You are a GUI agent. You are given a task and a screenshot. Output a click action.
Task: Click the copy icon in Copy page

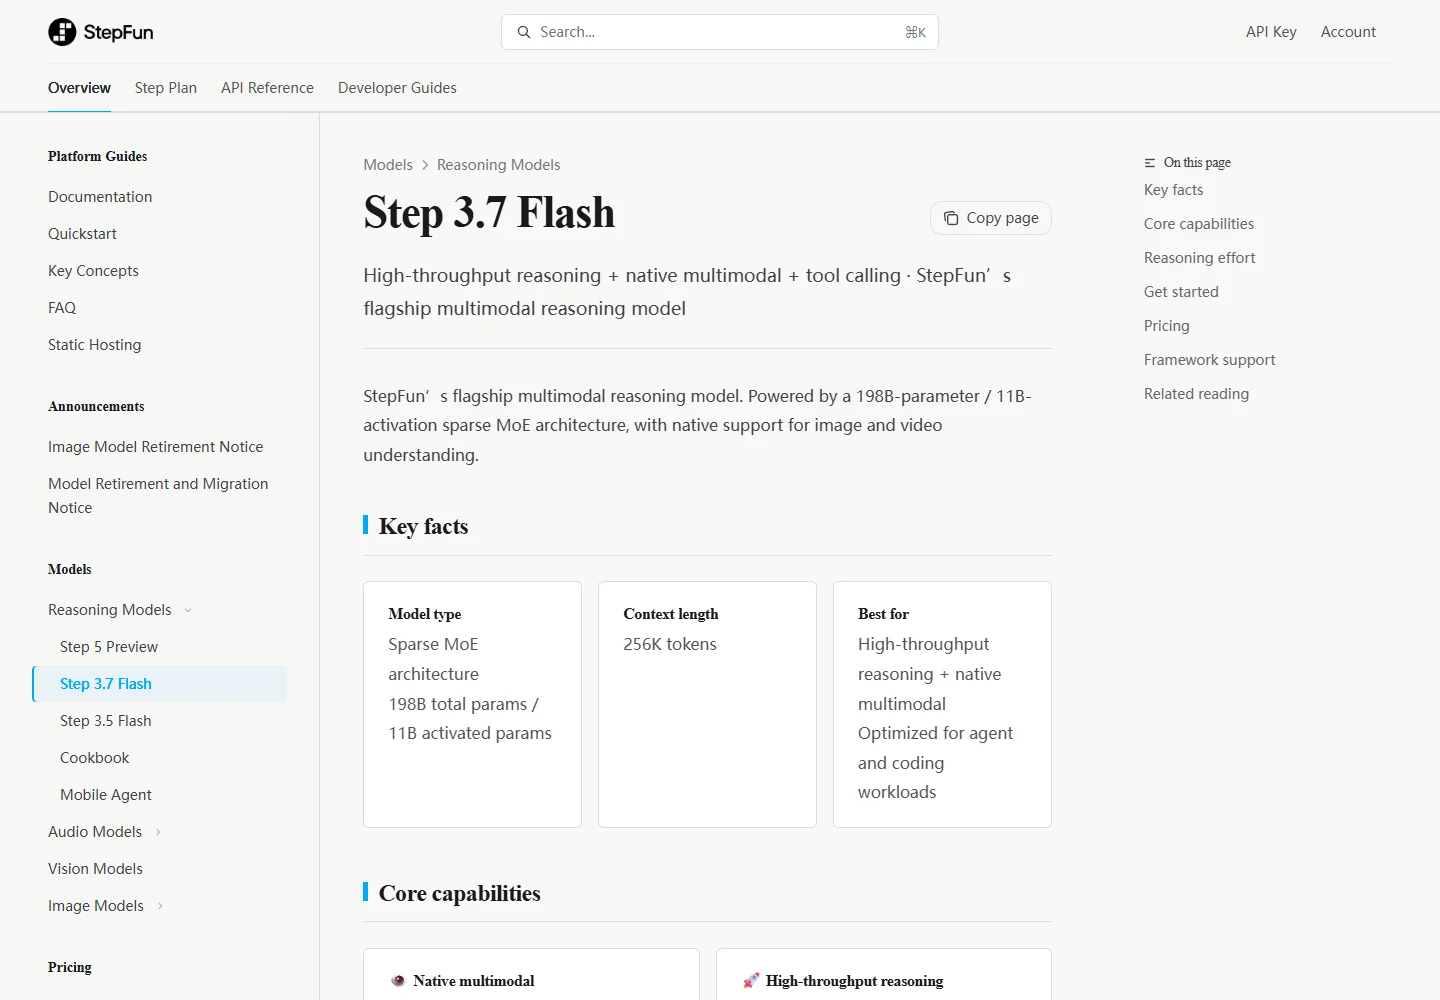pos(951,218)
